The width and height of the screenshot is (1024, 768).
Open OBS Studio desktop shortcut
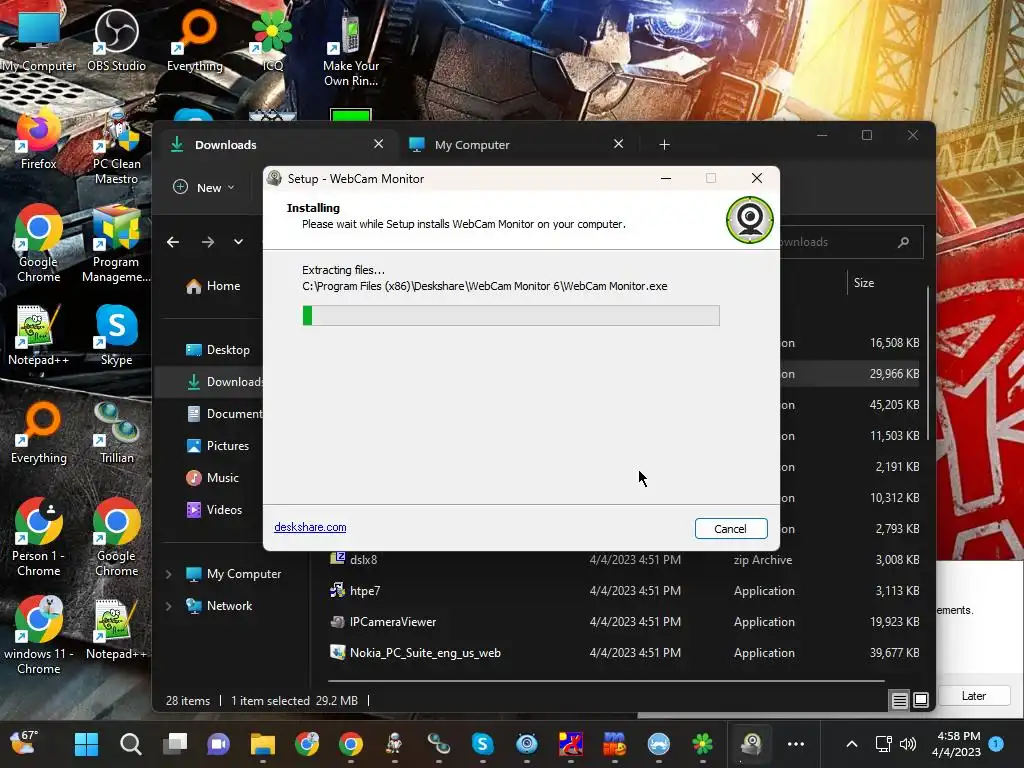[x=116, y=40]
